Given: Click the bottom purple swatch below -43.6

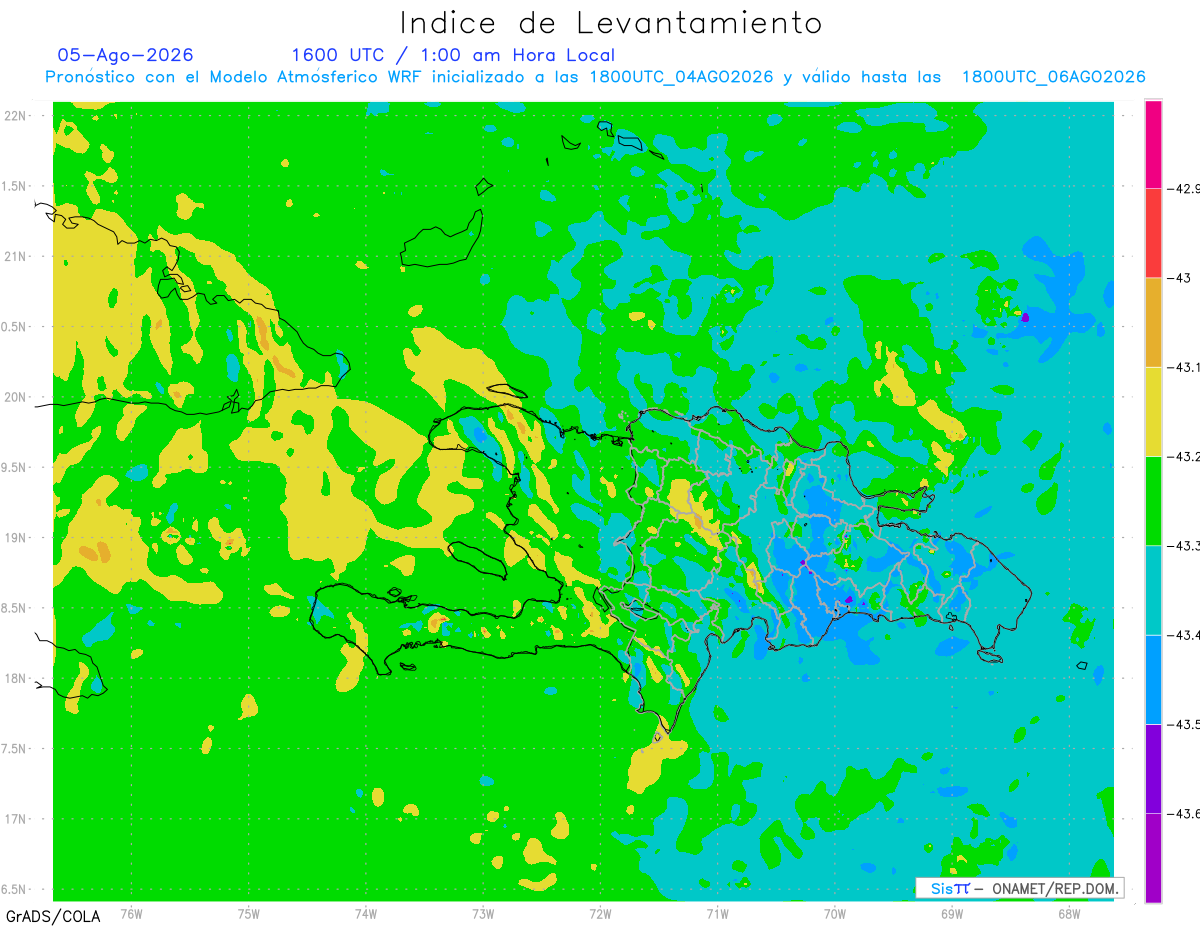Looking at the screenshot, I should coord(1153,857).
